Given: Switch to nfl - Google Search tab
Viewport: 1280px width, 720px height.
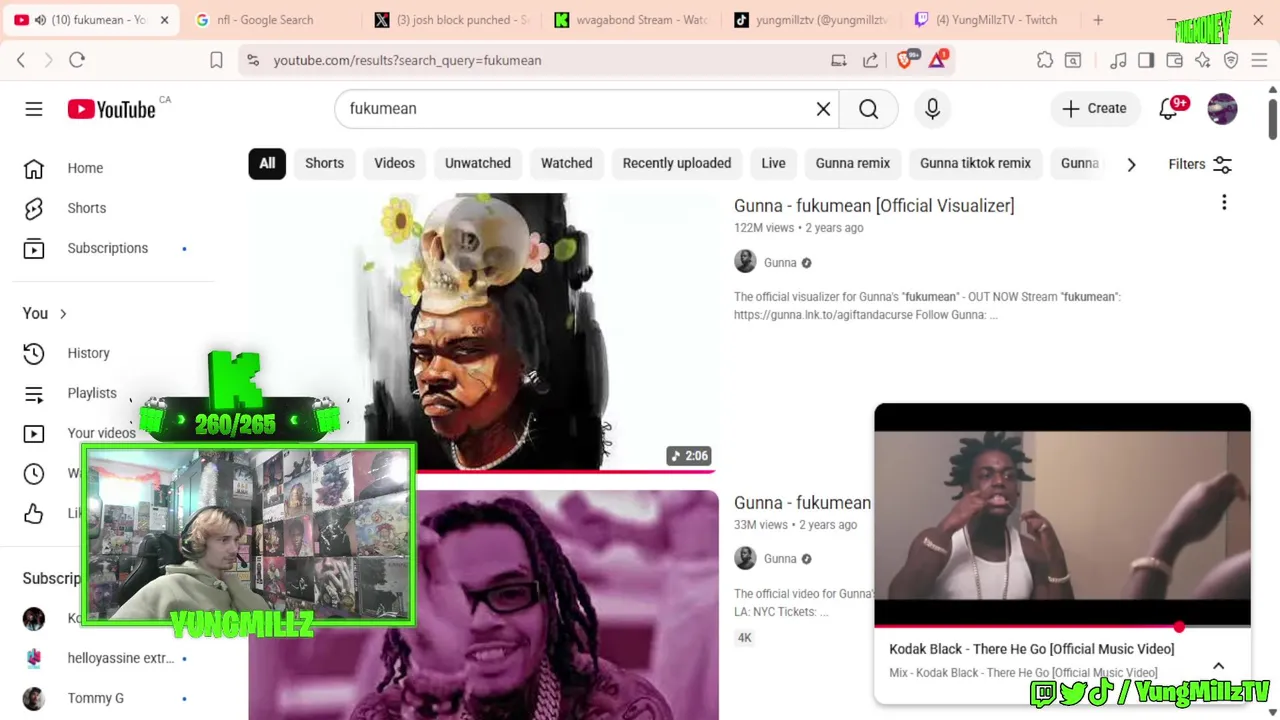Looking at the screenshot, I should pyautogui.click(x=265, y=20).
